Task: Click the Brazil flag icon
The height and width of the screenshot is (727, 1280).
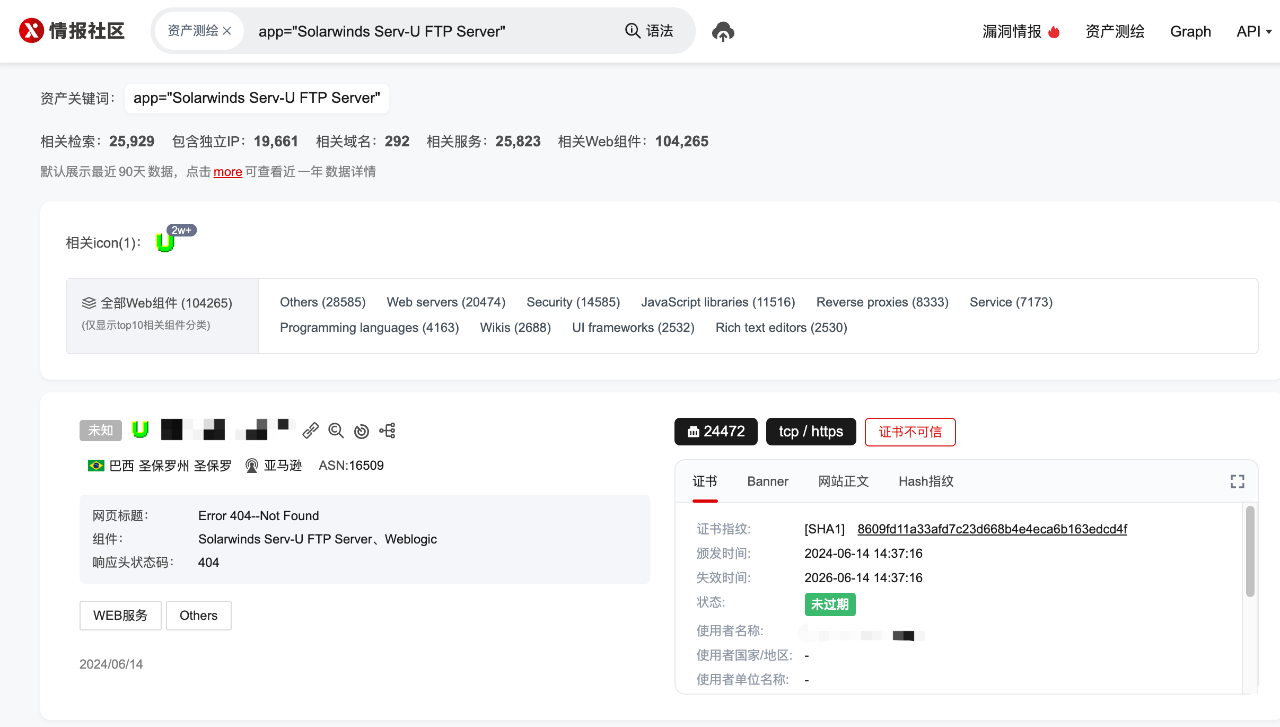Action: [96, 466]
